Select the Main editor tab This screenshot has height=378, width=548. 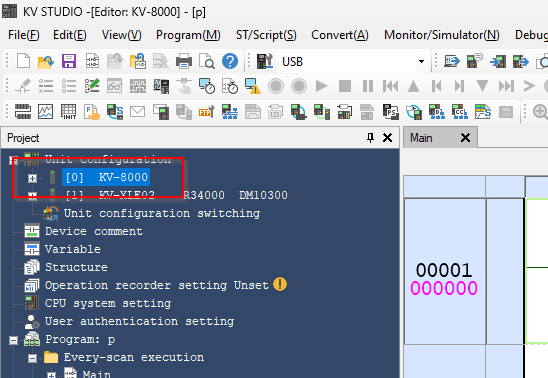point(421,138)
